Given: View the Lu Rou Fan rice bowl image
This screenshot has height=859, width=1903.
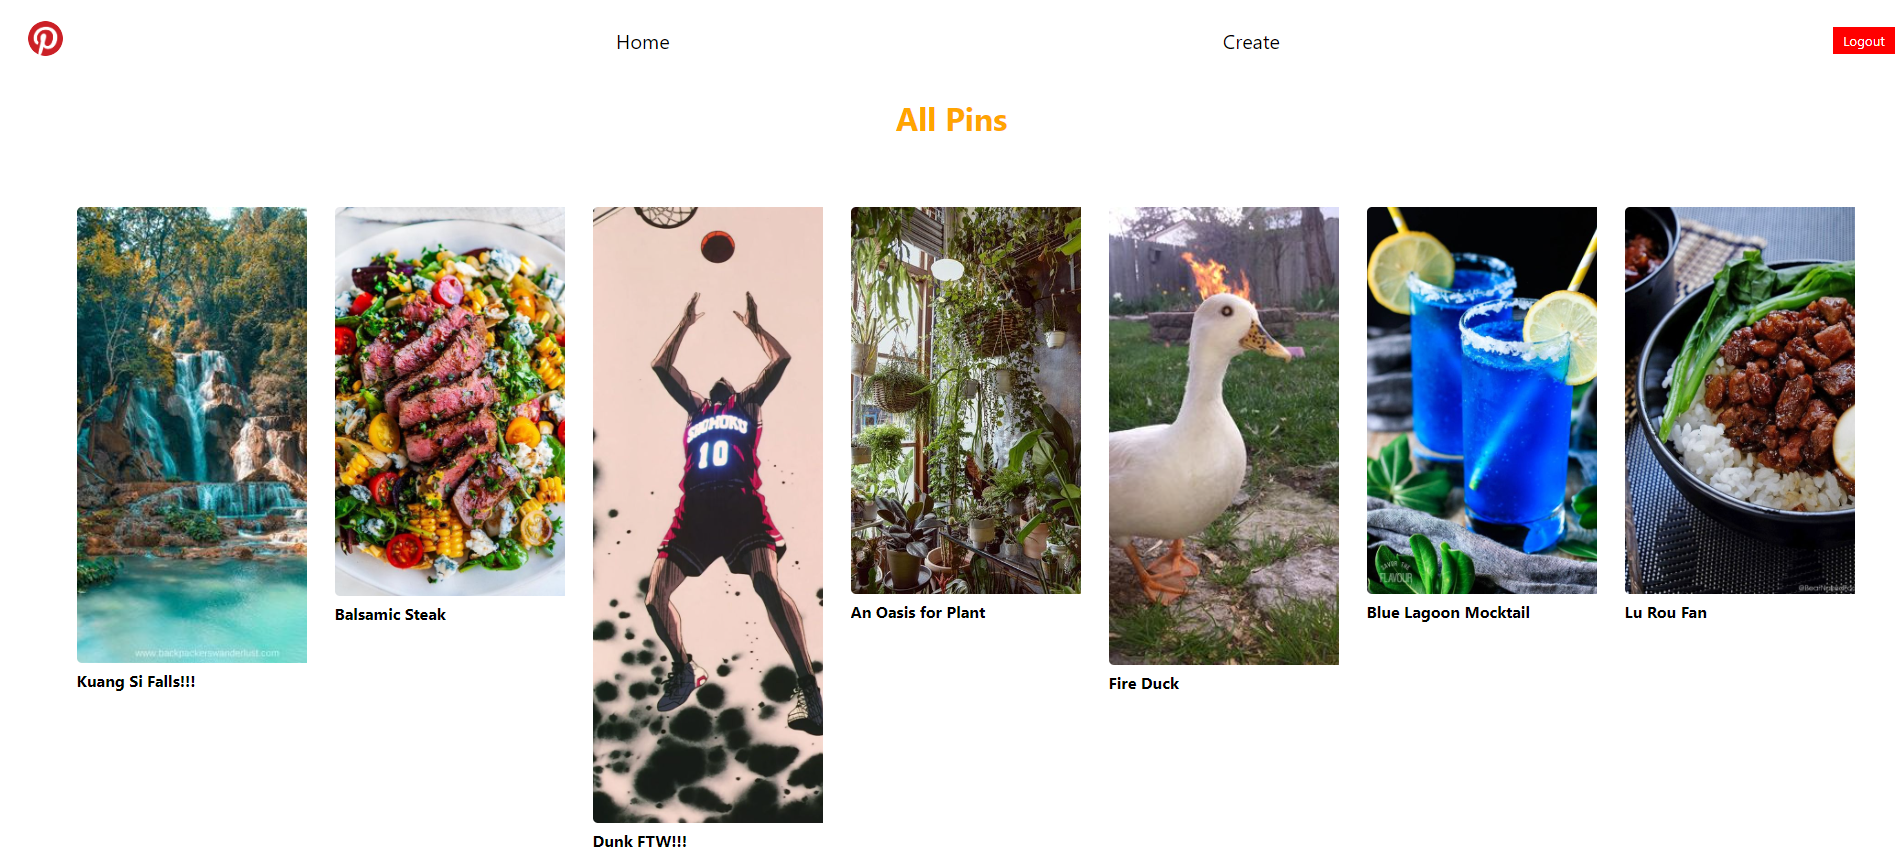Looking at the screenshot, I should coord(1740,400).
